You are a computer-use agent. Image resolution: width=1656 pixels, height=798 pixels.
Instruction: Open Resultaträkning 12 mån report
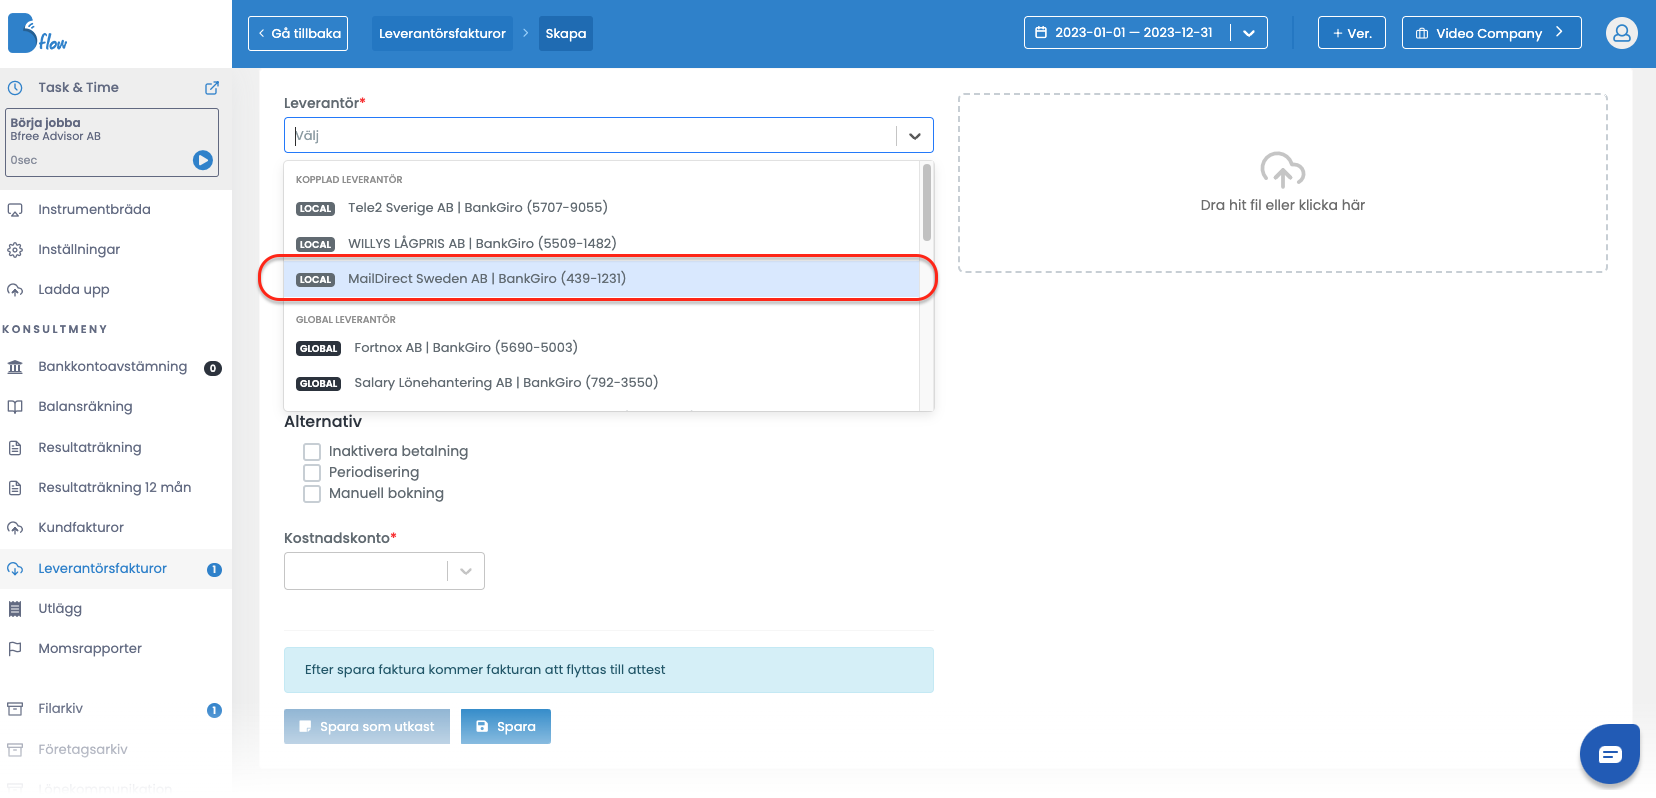coord(116,487)
